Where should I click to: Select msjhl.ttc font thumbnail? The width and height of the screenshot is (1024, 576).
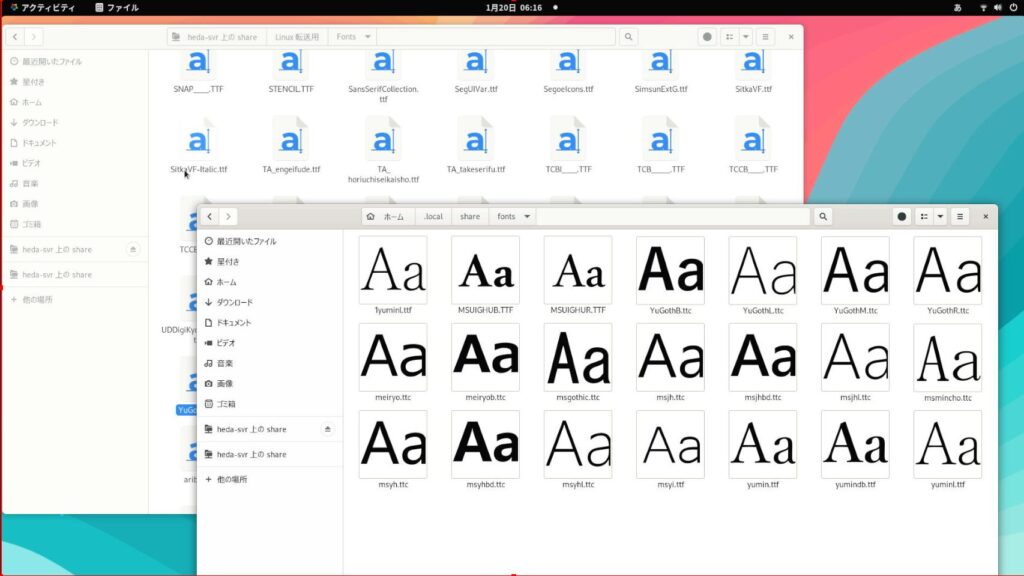pos(856,357)
